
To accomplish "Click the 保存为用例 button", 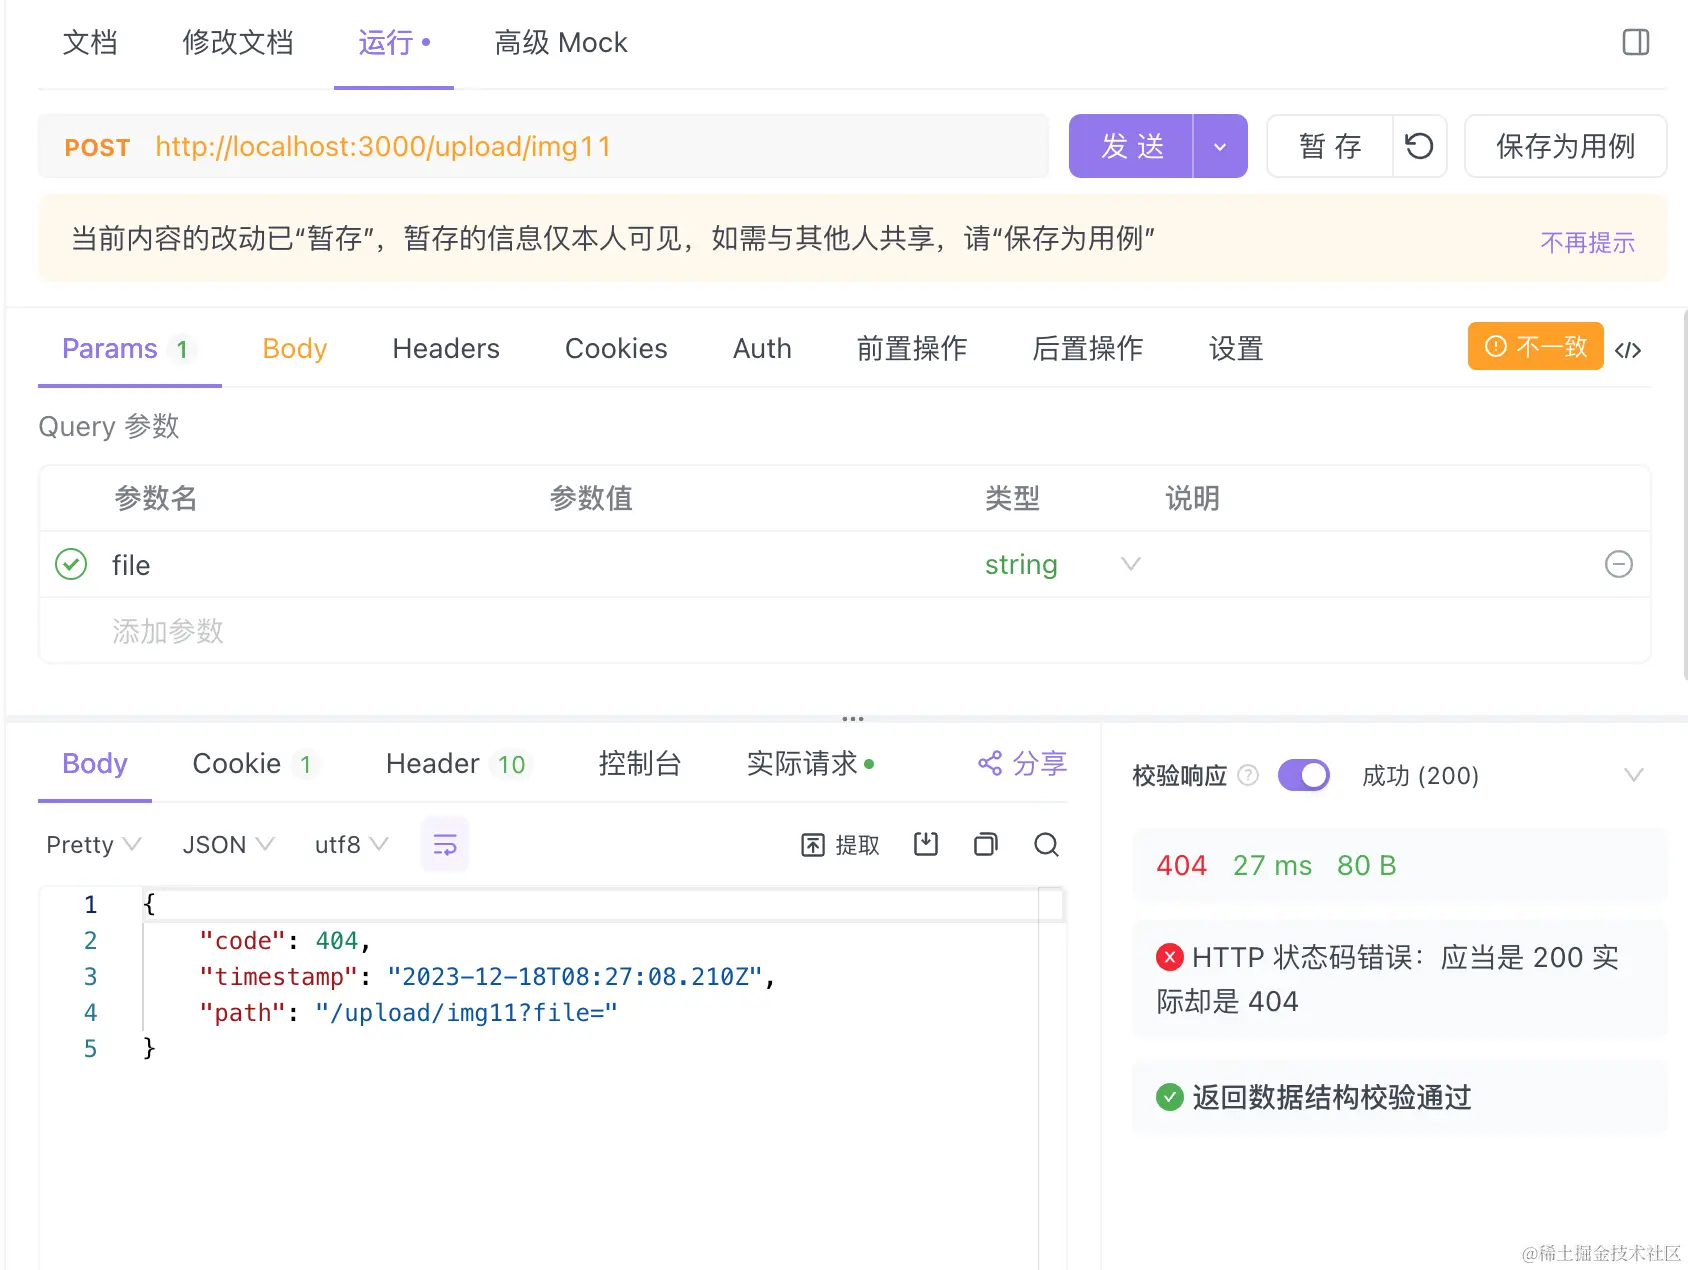I will tap(1565, 146).
